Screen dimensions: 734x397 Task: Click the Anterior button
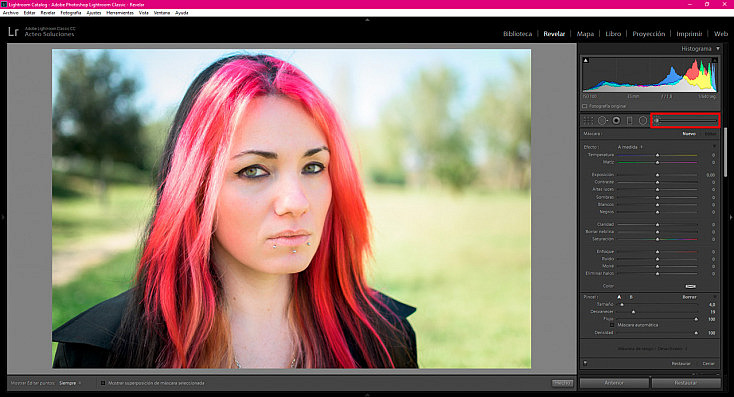coord(614,383)
